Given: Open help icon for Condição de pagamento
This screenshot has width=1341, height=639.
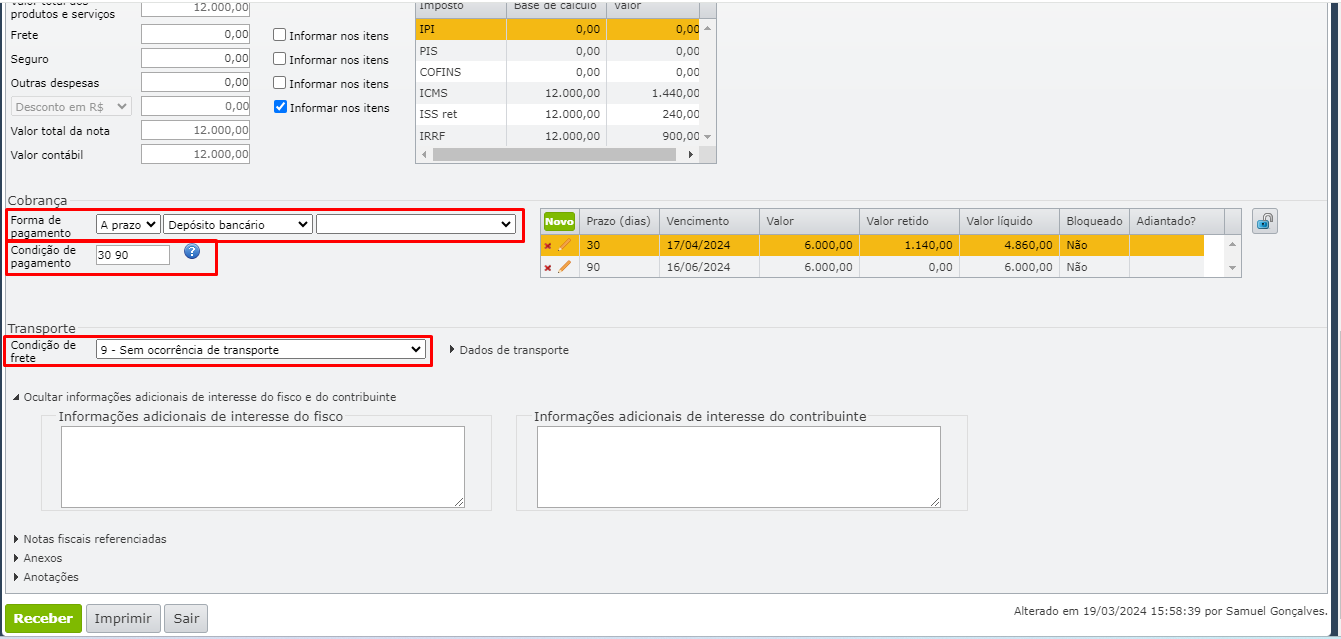Looking at the screenshot, I should pyautogui.click(x=192, y=252).
